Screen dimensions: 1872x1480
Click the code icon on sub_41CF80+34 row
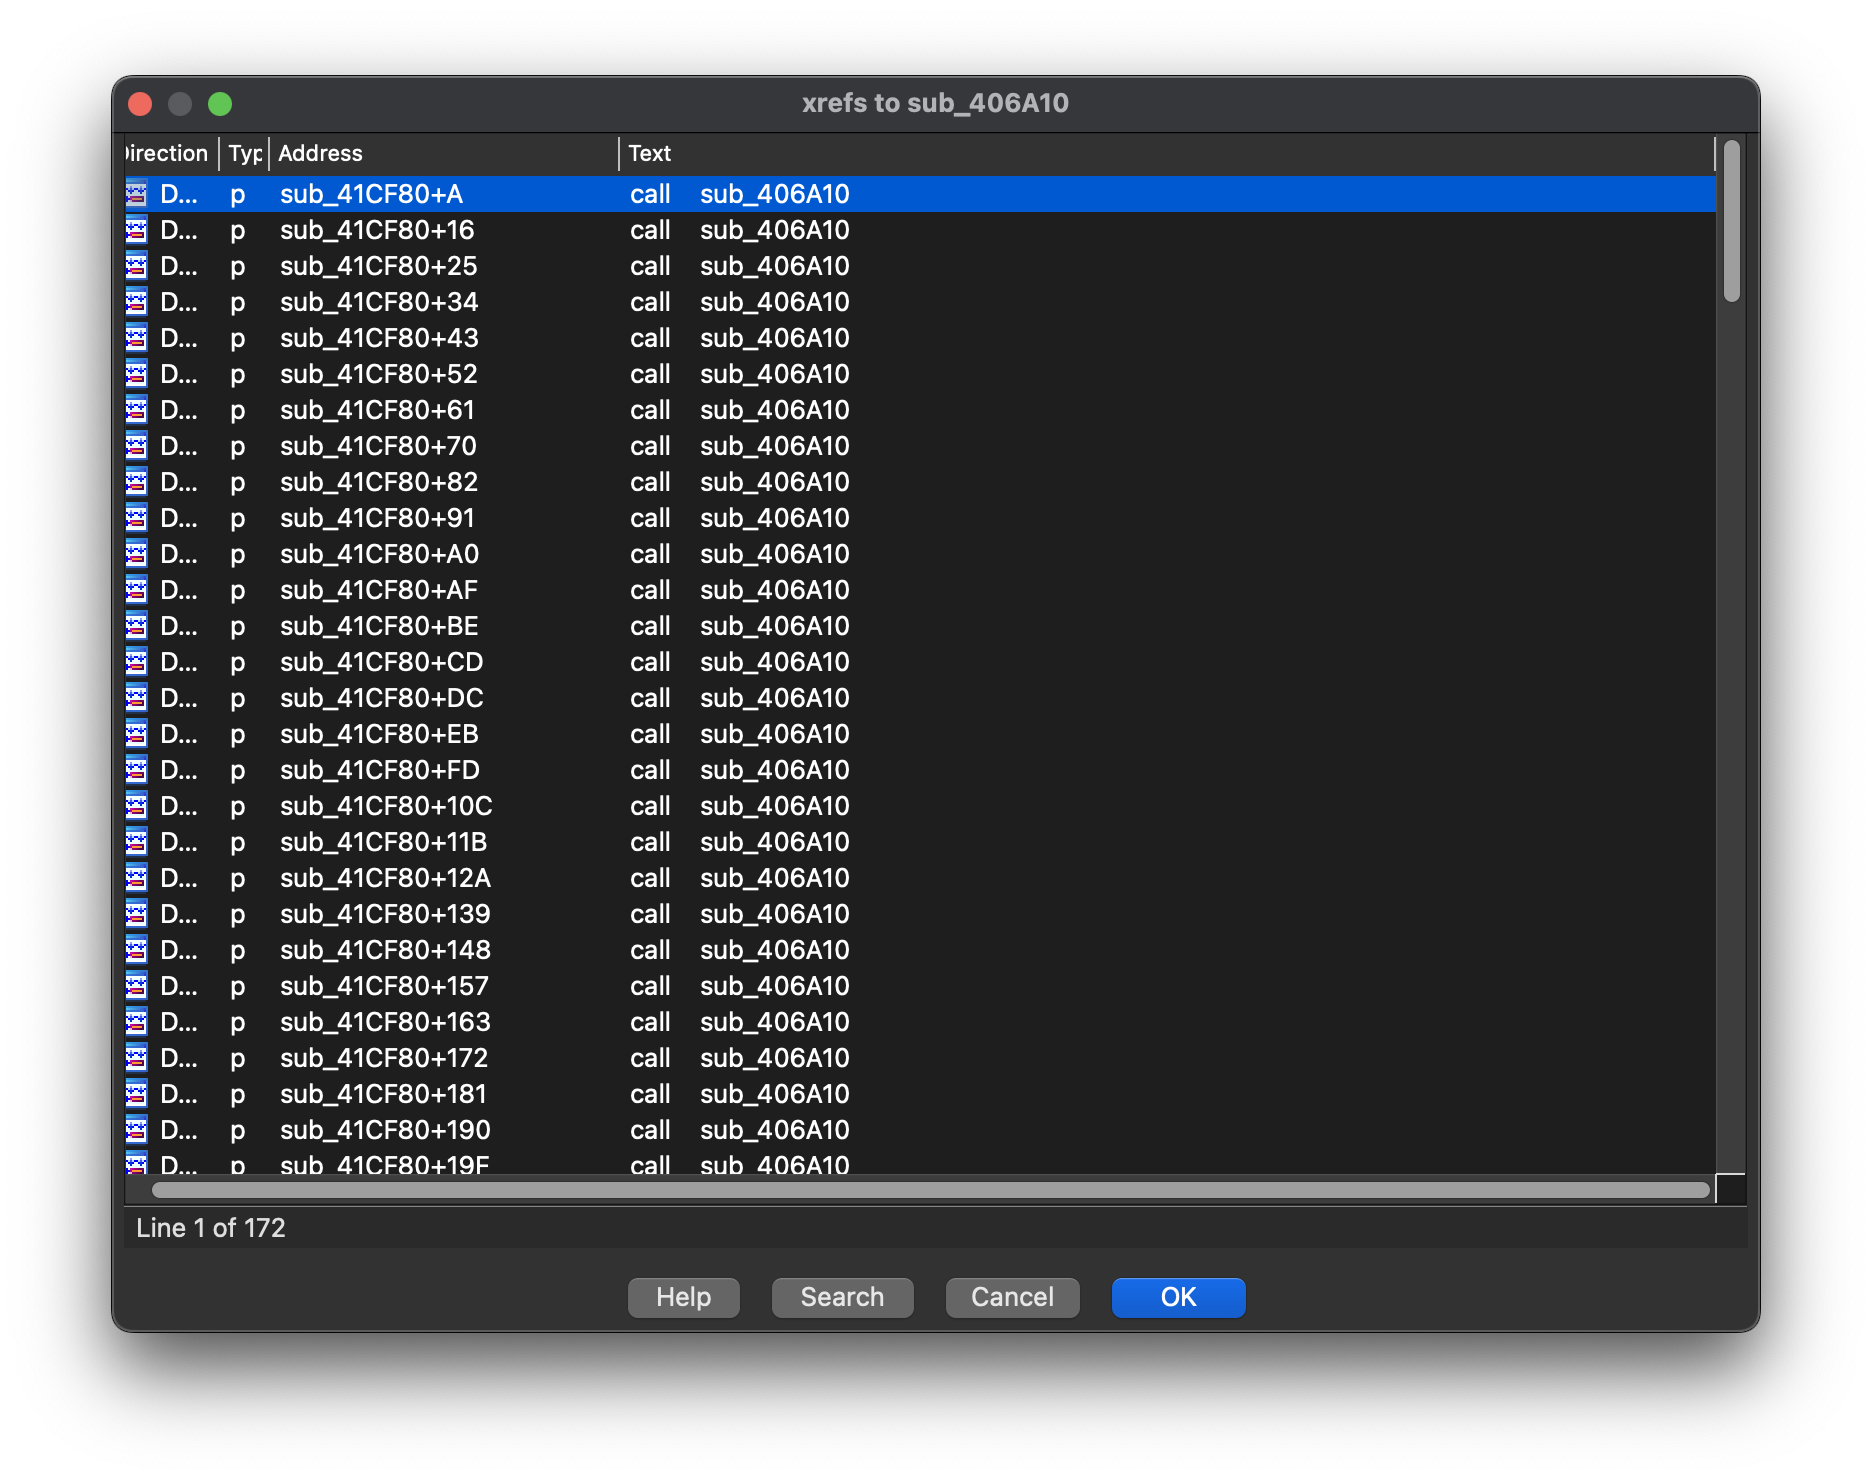137,302
